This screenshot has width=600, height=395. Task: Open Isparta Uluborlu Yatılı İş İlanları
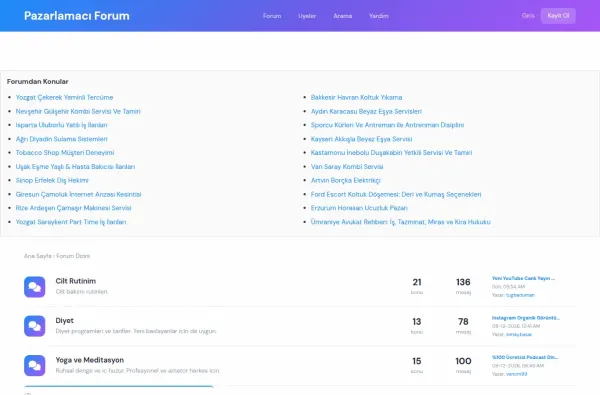pos(62,125)
